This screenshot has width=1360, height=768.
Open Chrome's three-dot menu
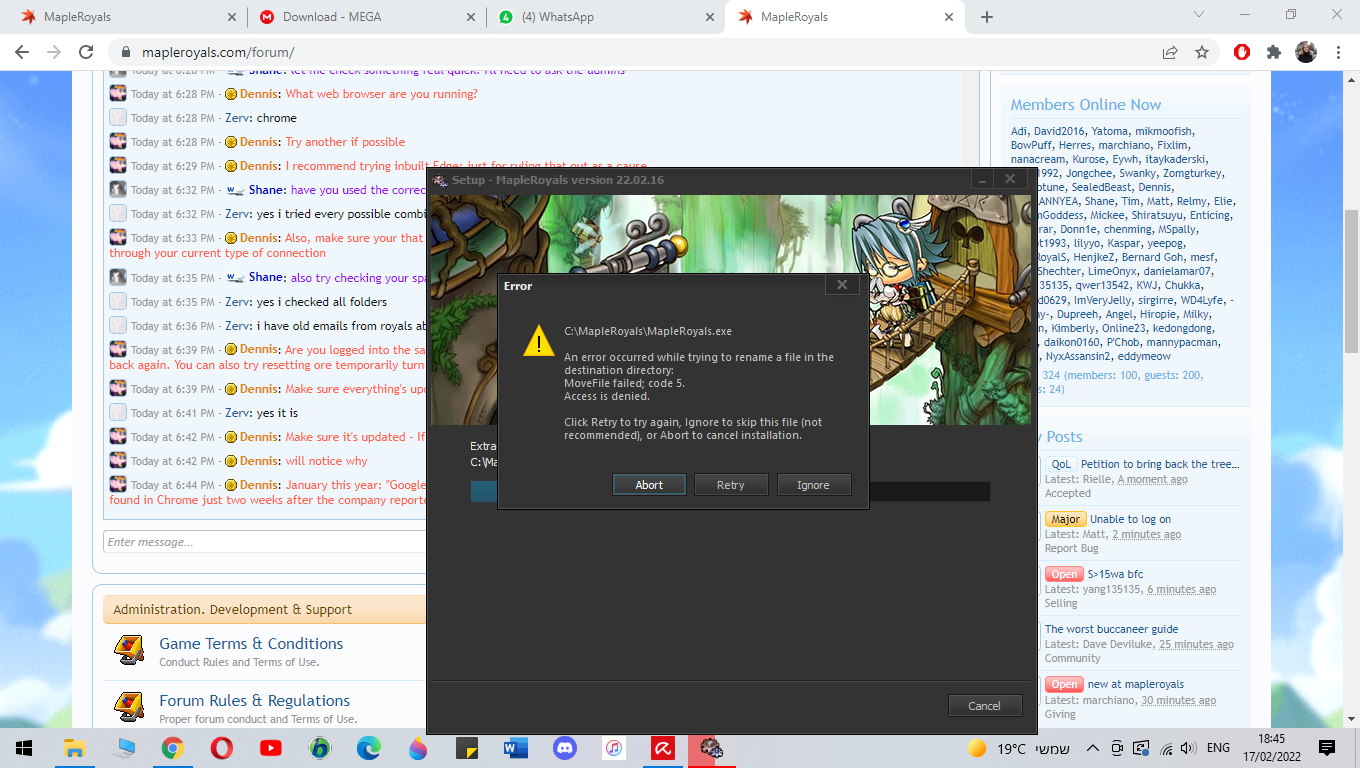1338,52
